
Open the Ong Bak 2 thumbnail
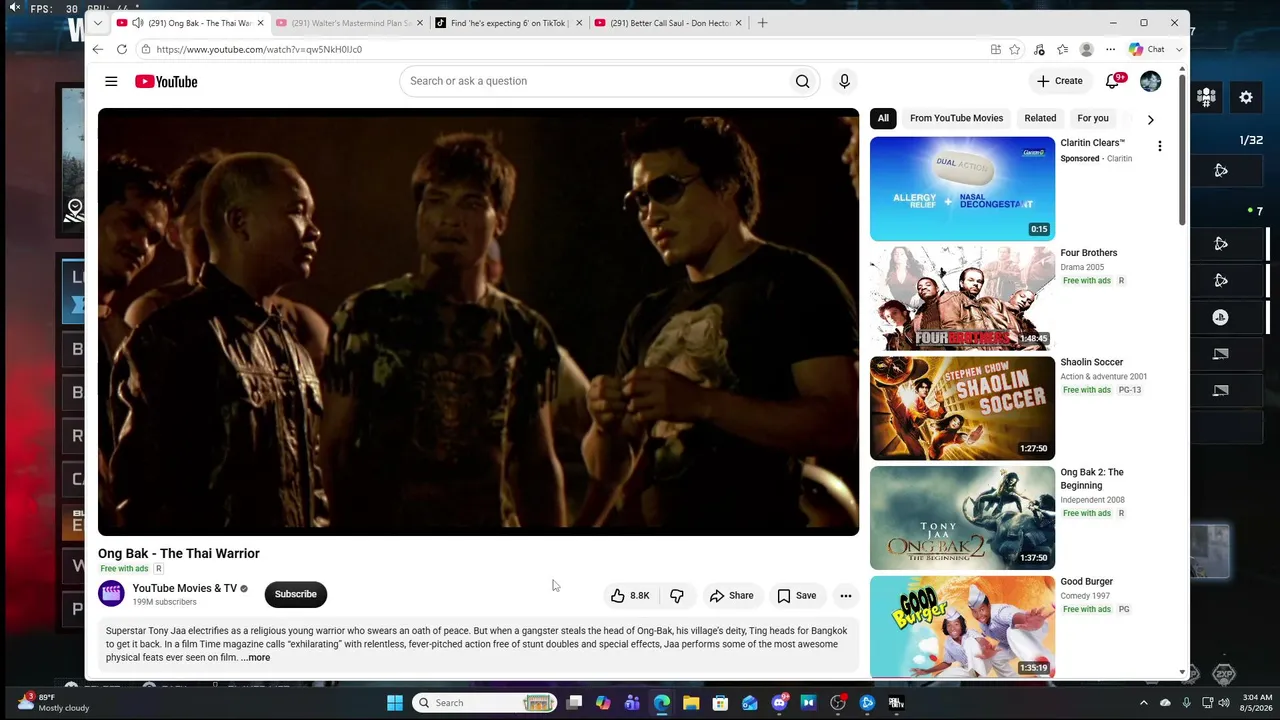[962, 518]
